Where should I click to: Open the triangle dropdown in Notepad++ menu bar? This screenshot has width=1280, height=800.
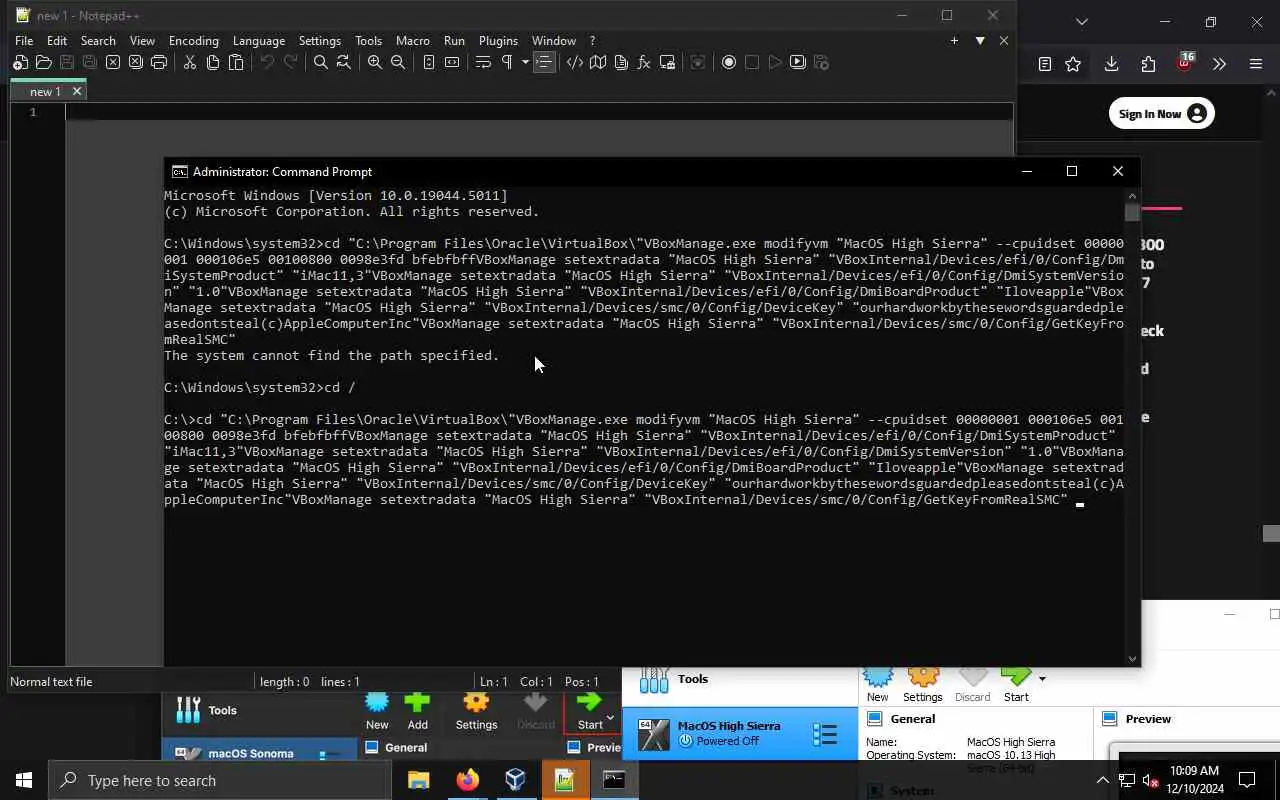tap(980, 41)
